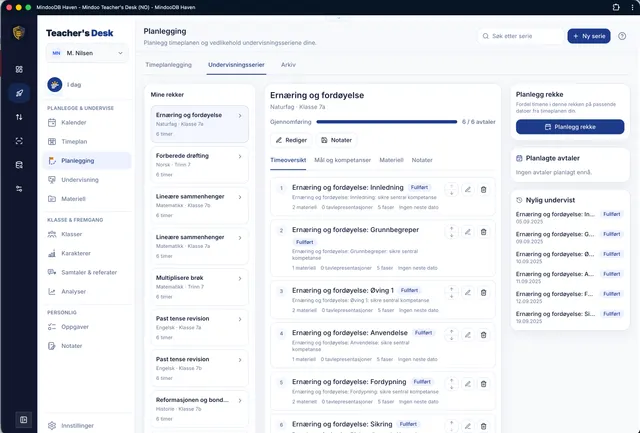Click the Rediger button

pyautogui.click(x=291, y=140)
